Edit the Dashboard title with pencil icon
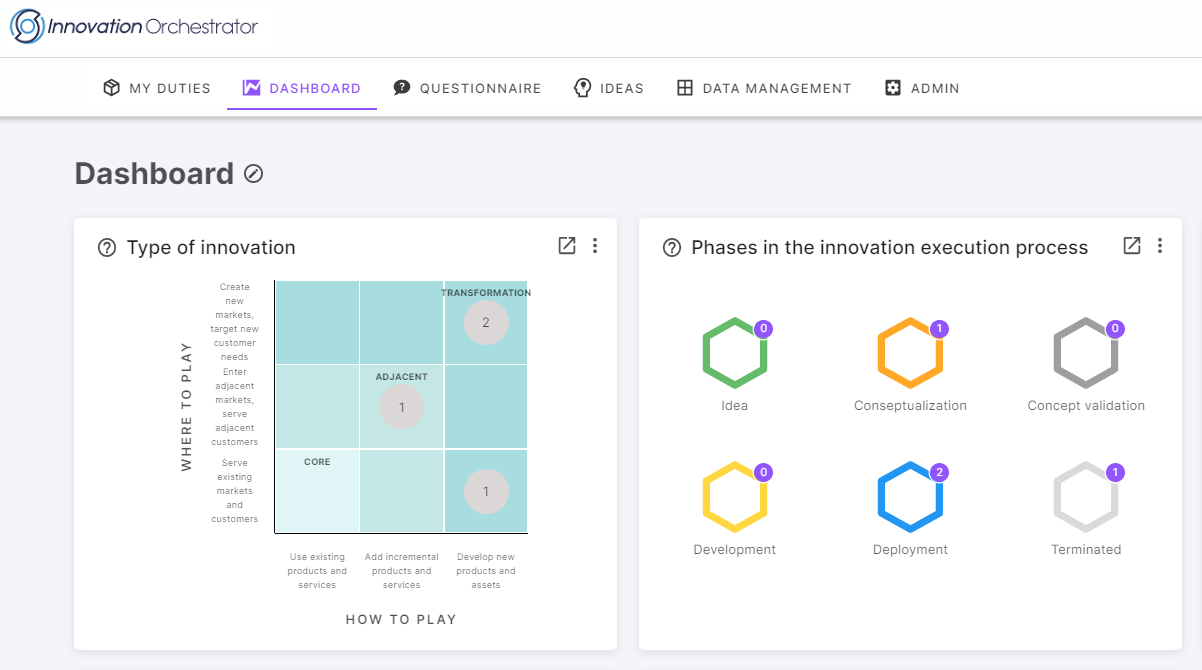The image size is (1202, 670). pyautogui.click(x=254, y=174)
